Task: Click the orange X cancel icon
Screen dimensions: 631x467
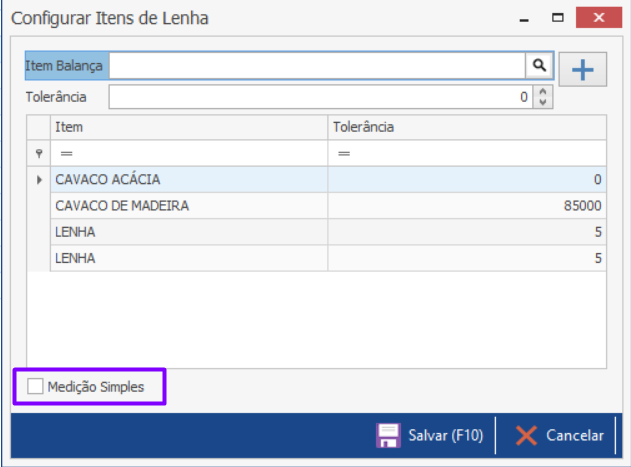Action: tap(526, 435)
